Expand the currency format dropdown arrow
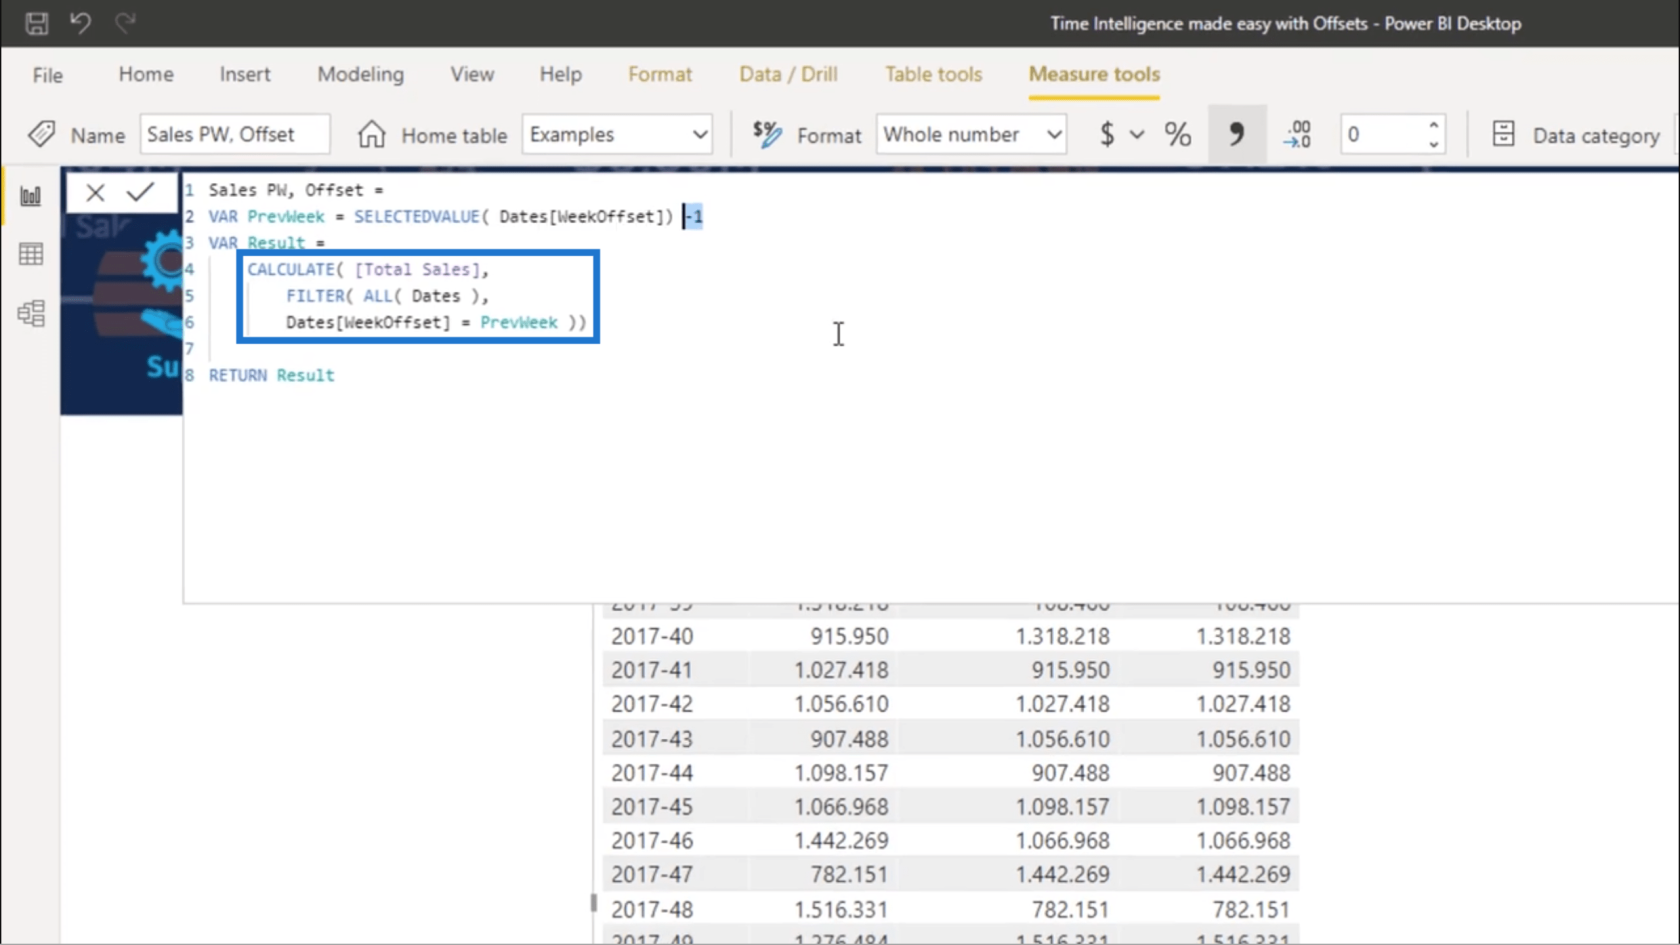The width and height of the screenshot is (1680, 945). pos(1137,134)
